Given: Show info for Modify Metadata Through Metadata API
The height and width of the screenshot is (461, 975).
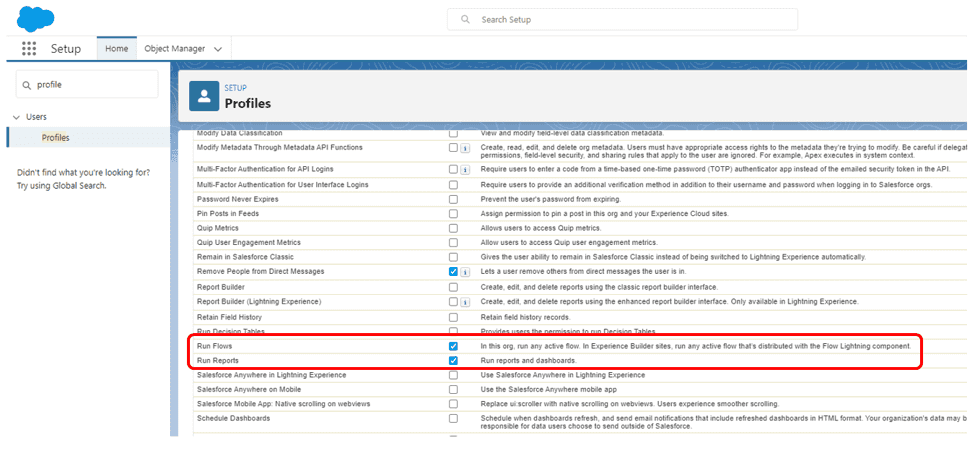Looking at the screenshot, I should [x=464, y=148].
